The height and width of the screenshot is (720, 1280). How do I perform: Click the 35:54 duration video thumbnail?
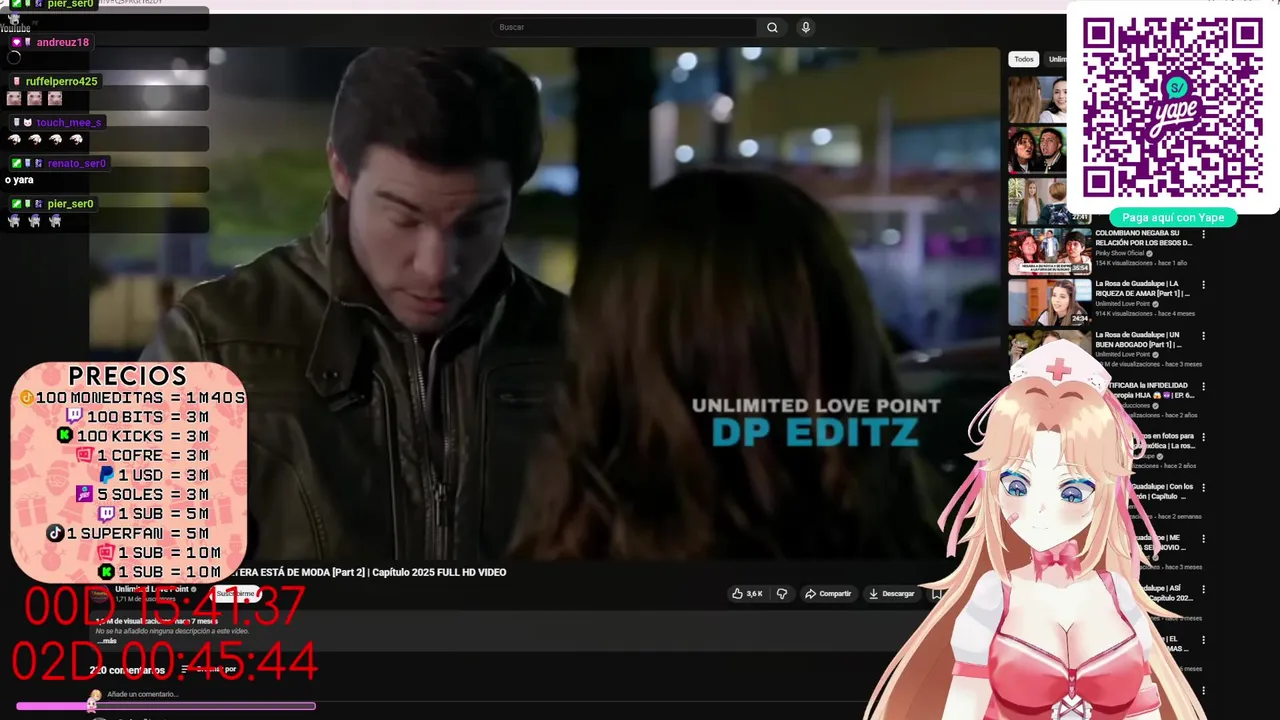(1049, 251)
